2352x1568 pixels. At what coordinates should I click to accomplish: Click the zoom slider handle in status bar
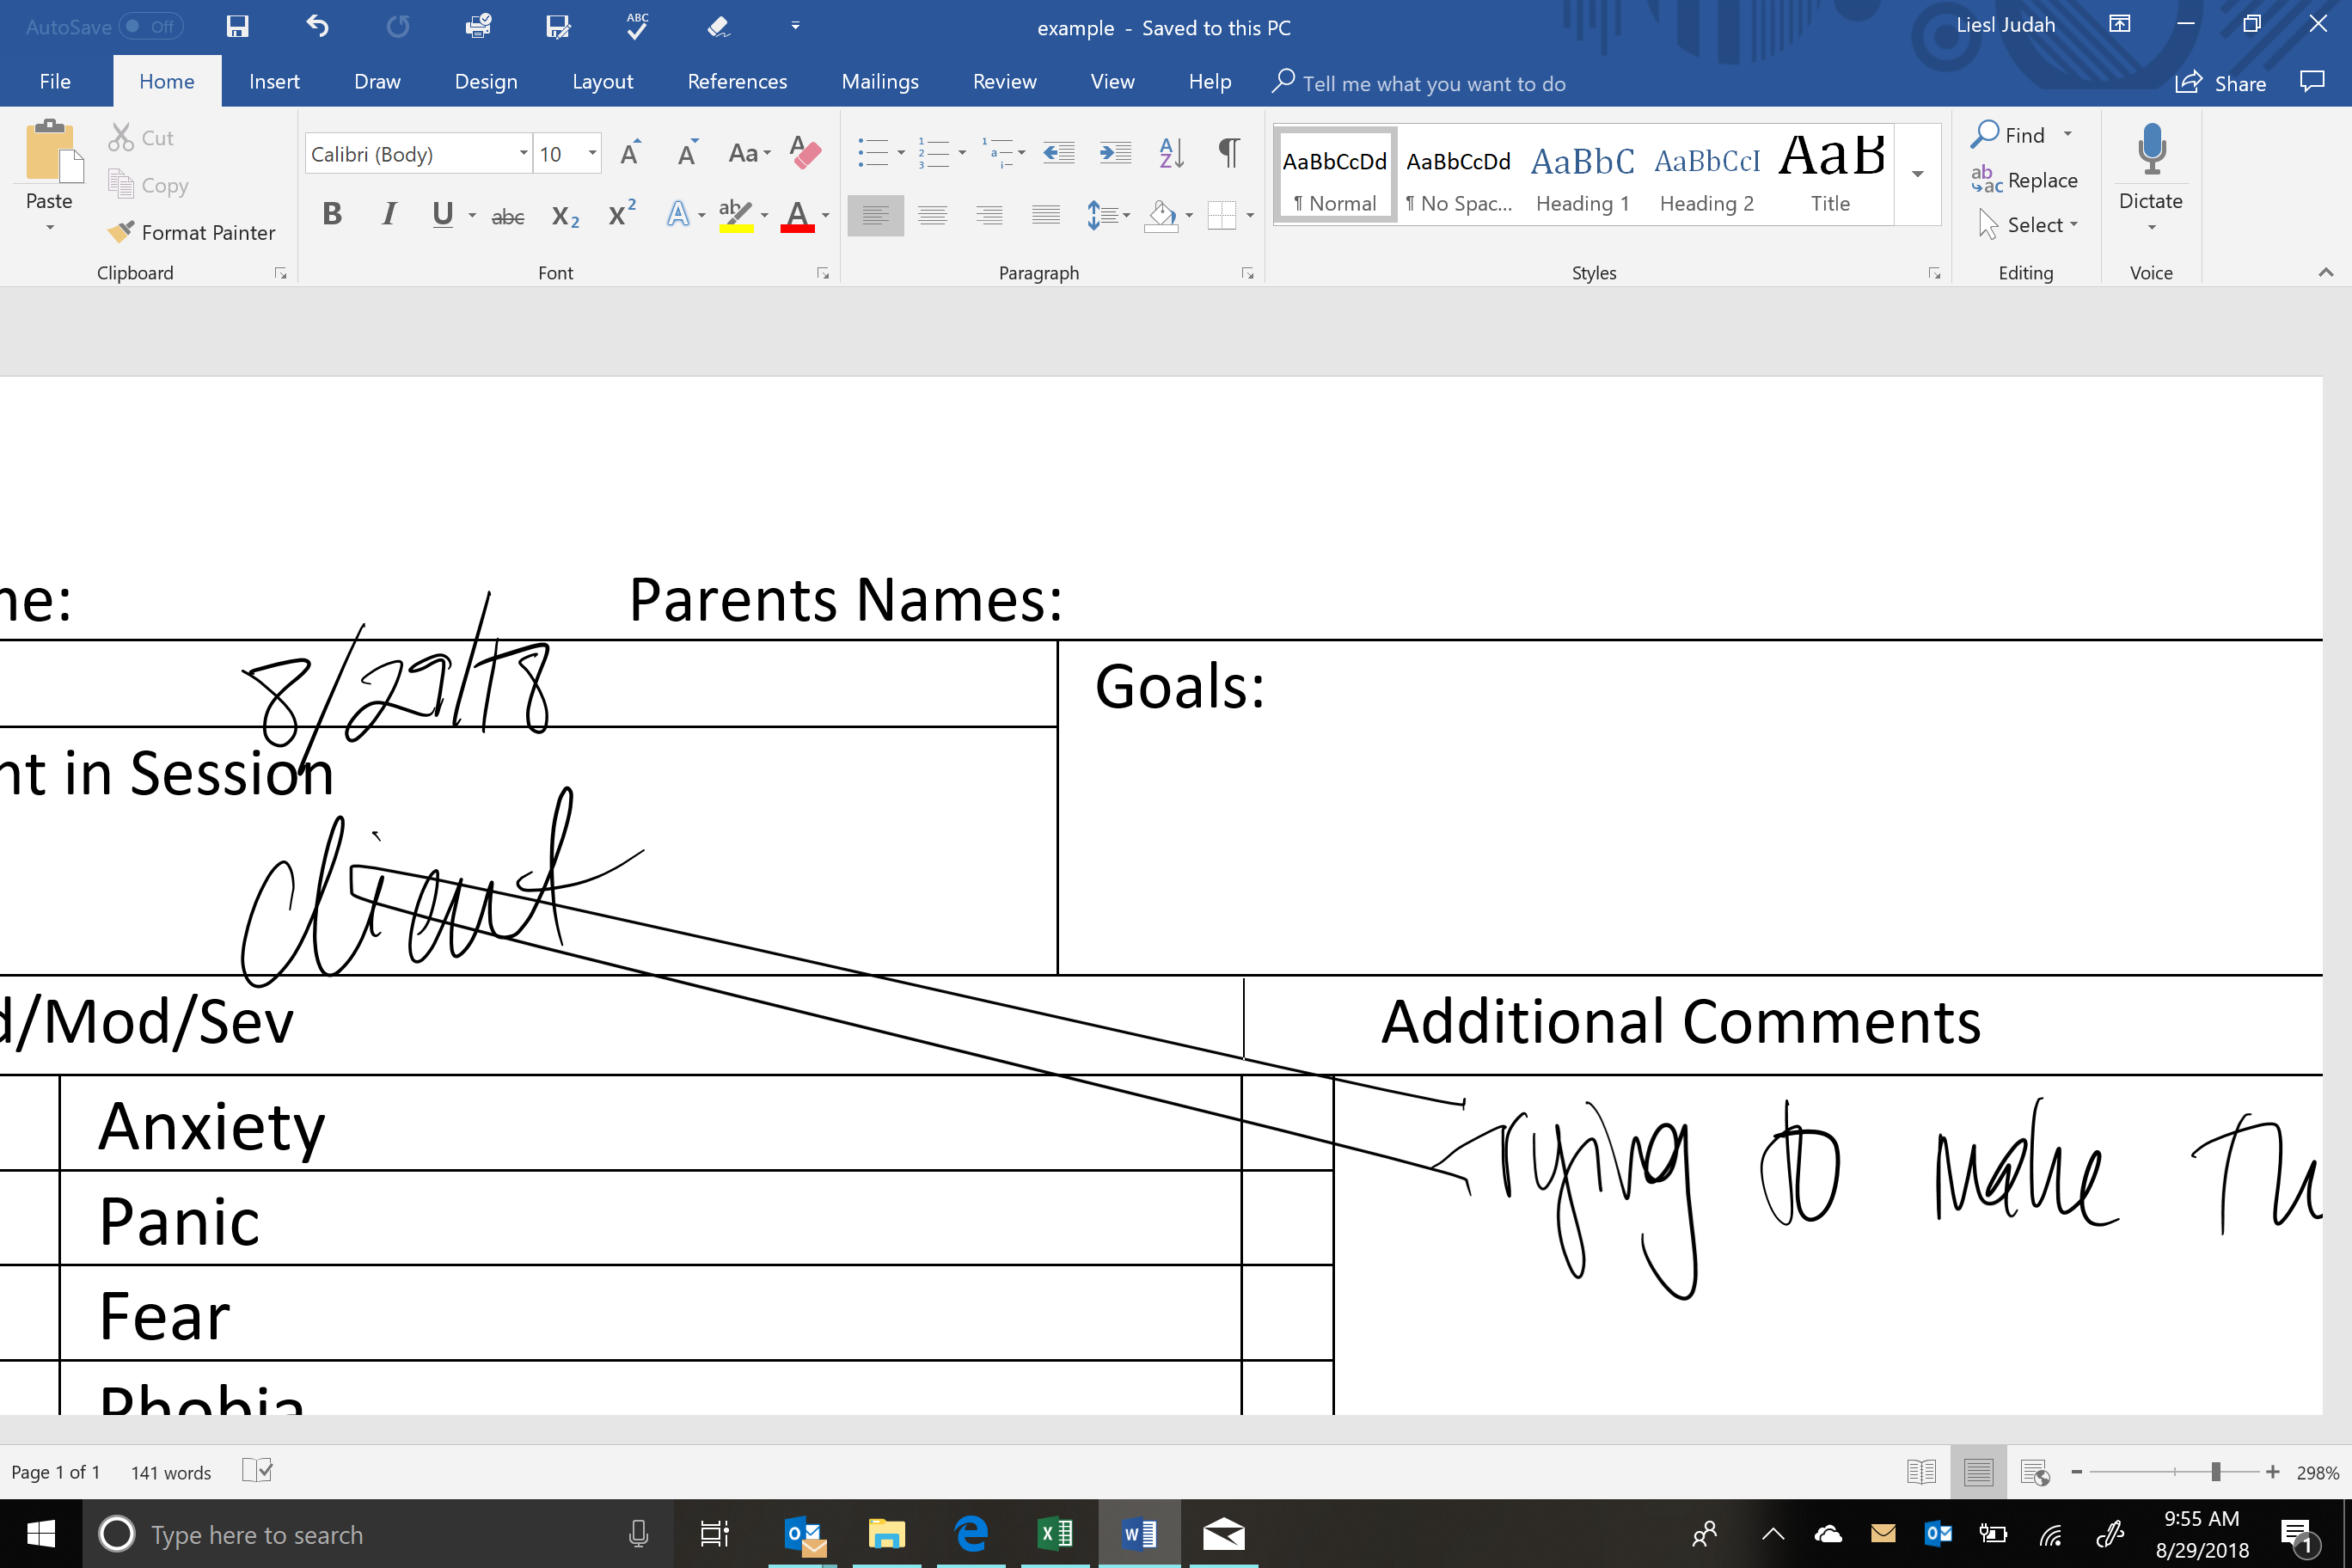coord(2215,1472)
